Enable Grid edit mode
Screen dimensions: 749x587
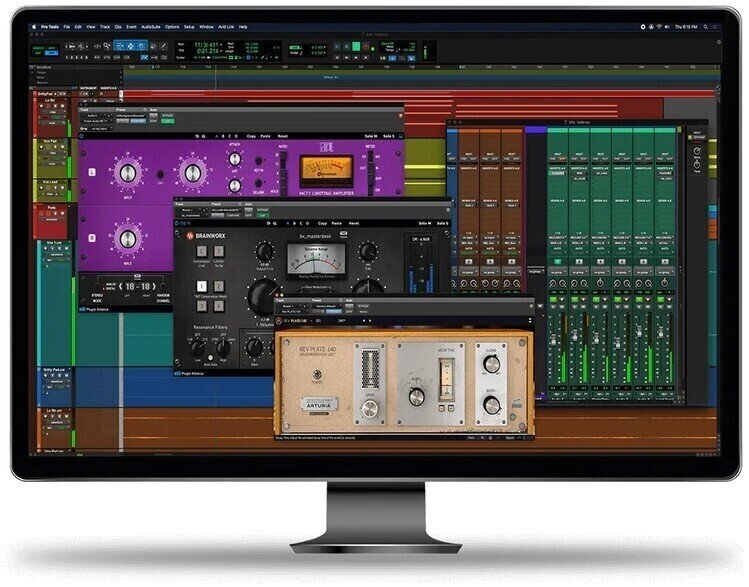(52, 53)
